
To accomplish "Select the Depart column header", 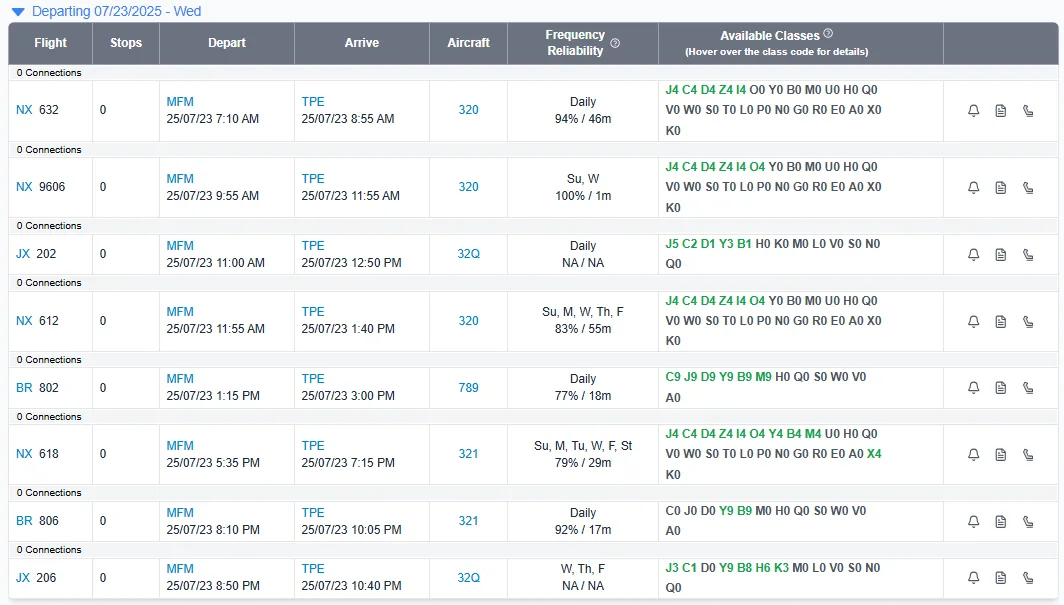I will [227, 43].
